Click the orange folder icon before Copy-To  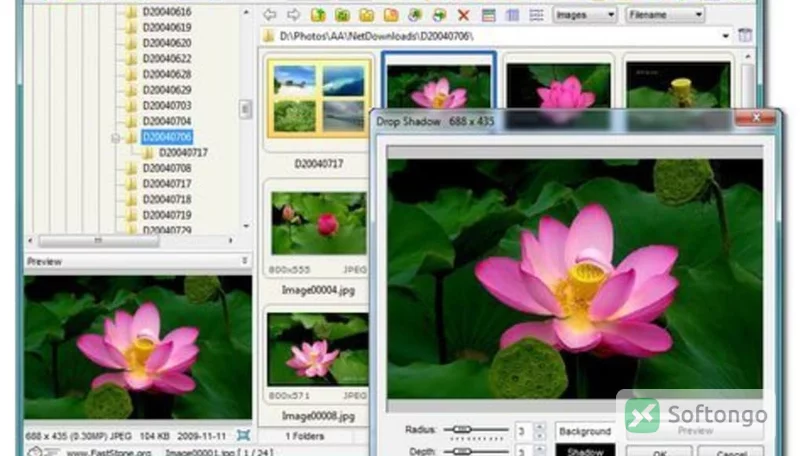click(x=391, y=15)
